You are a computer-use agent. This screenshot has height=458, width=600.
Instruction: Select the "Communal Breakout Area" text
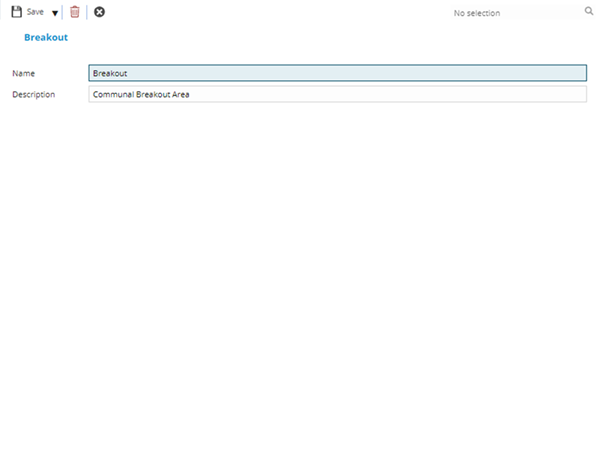pyautogui.click(x=141, y=94)
